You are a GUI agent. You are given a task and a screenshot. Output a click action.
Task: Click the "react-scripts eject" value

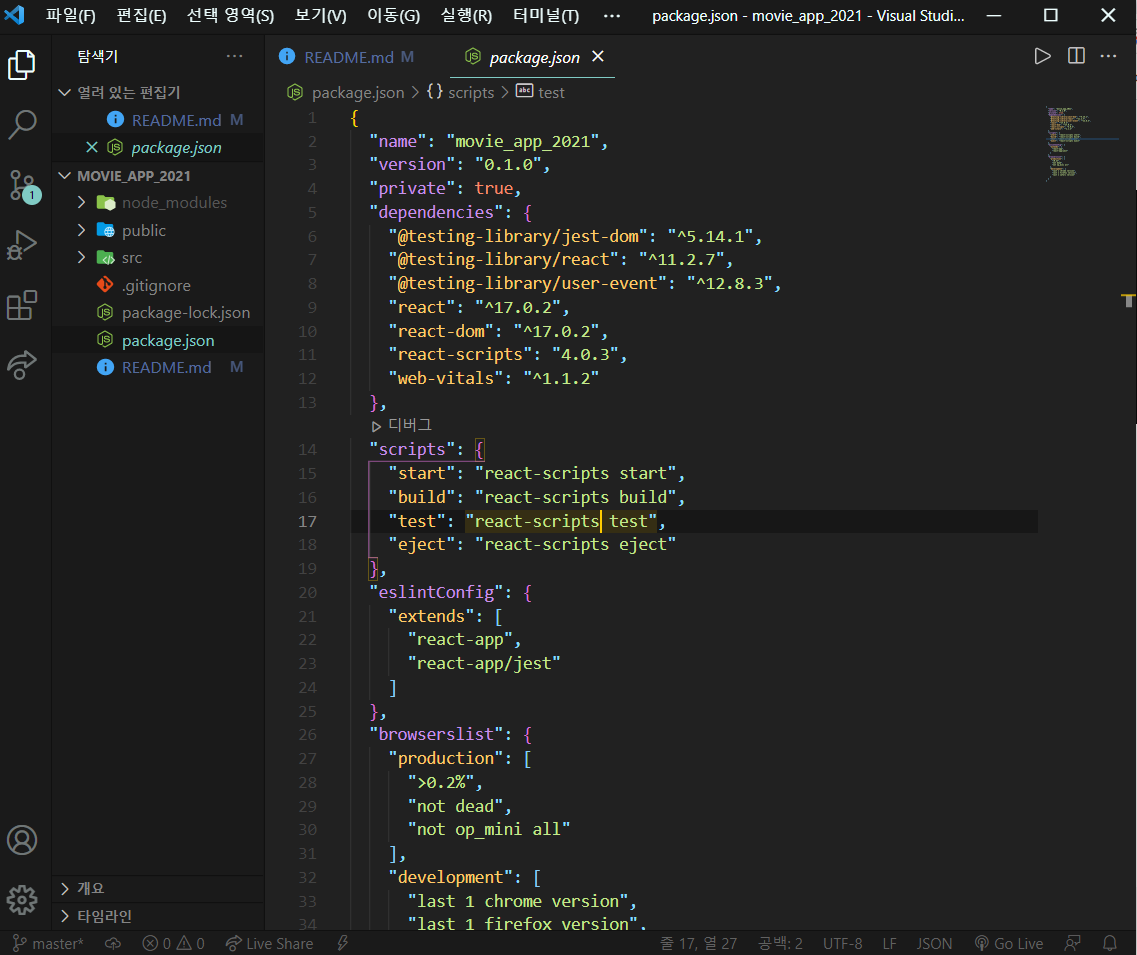click(576, 545)
